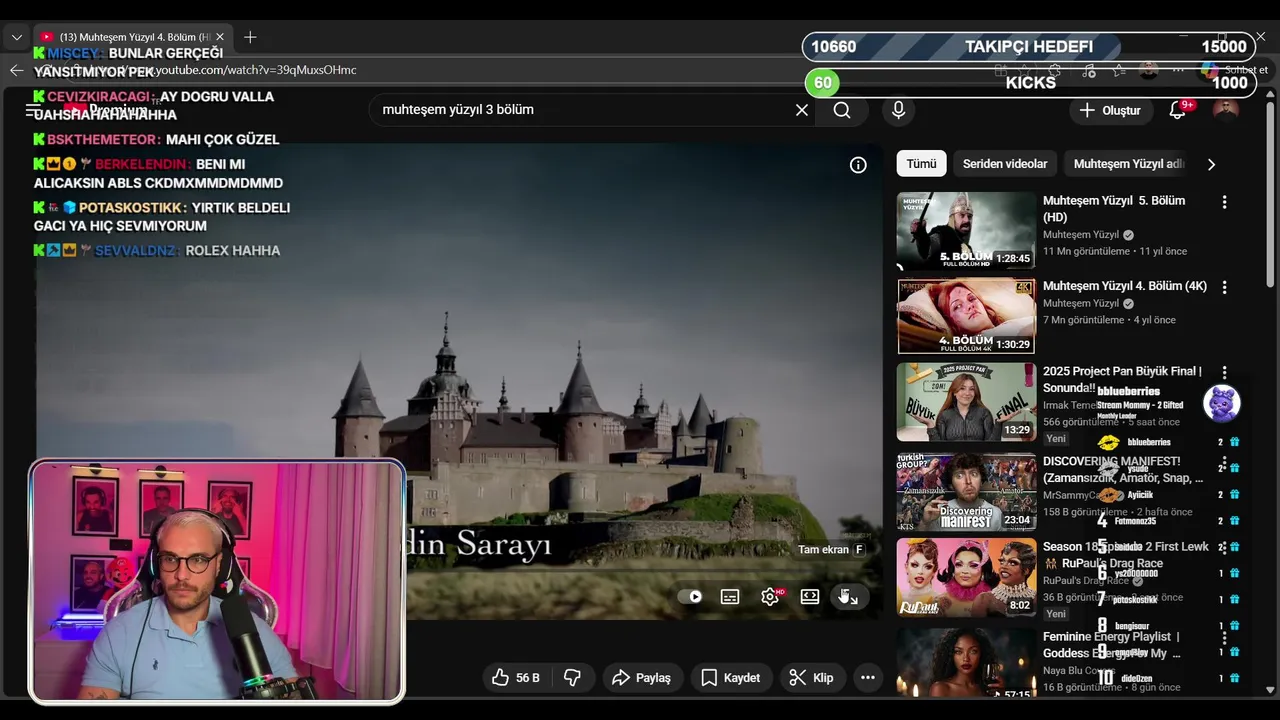Open a new browser tab
Image resolution: width=1280 pixels, height=720 pixels.
pyautogui.click(x=250, y=37)
